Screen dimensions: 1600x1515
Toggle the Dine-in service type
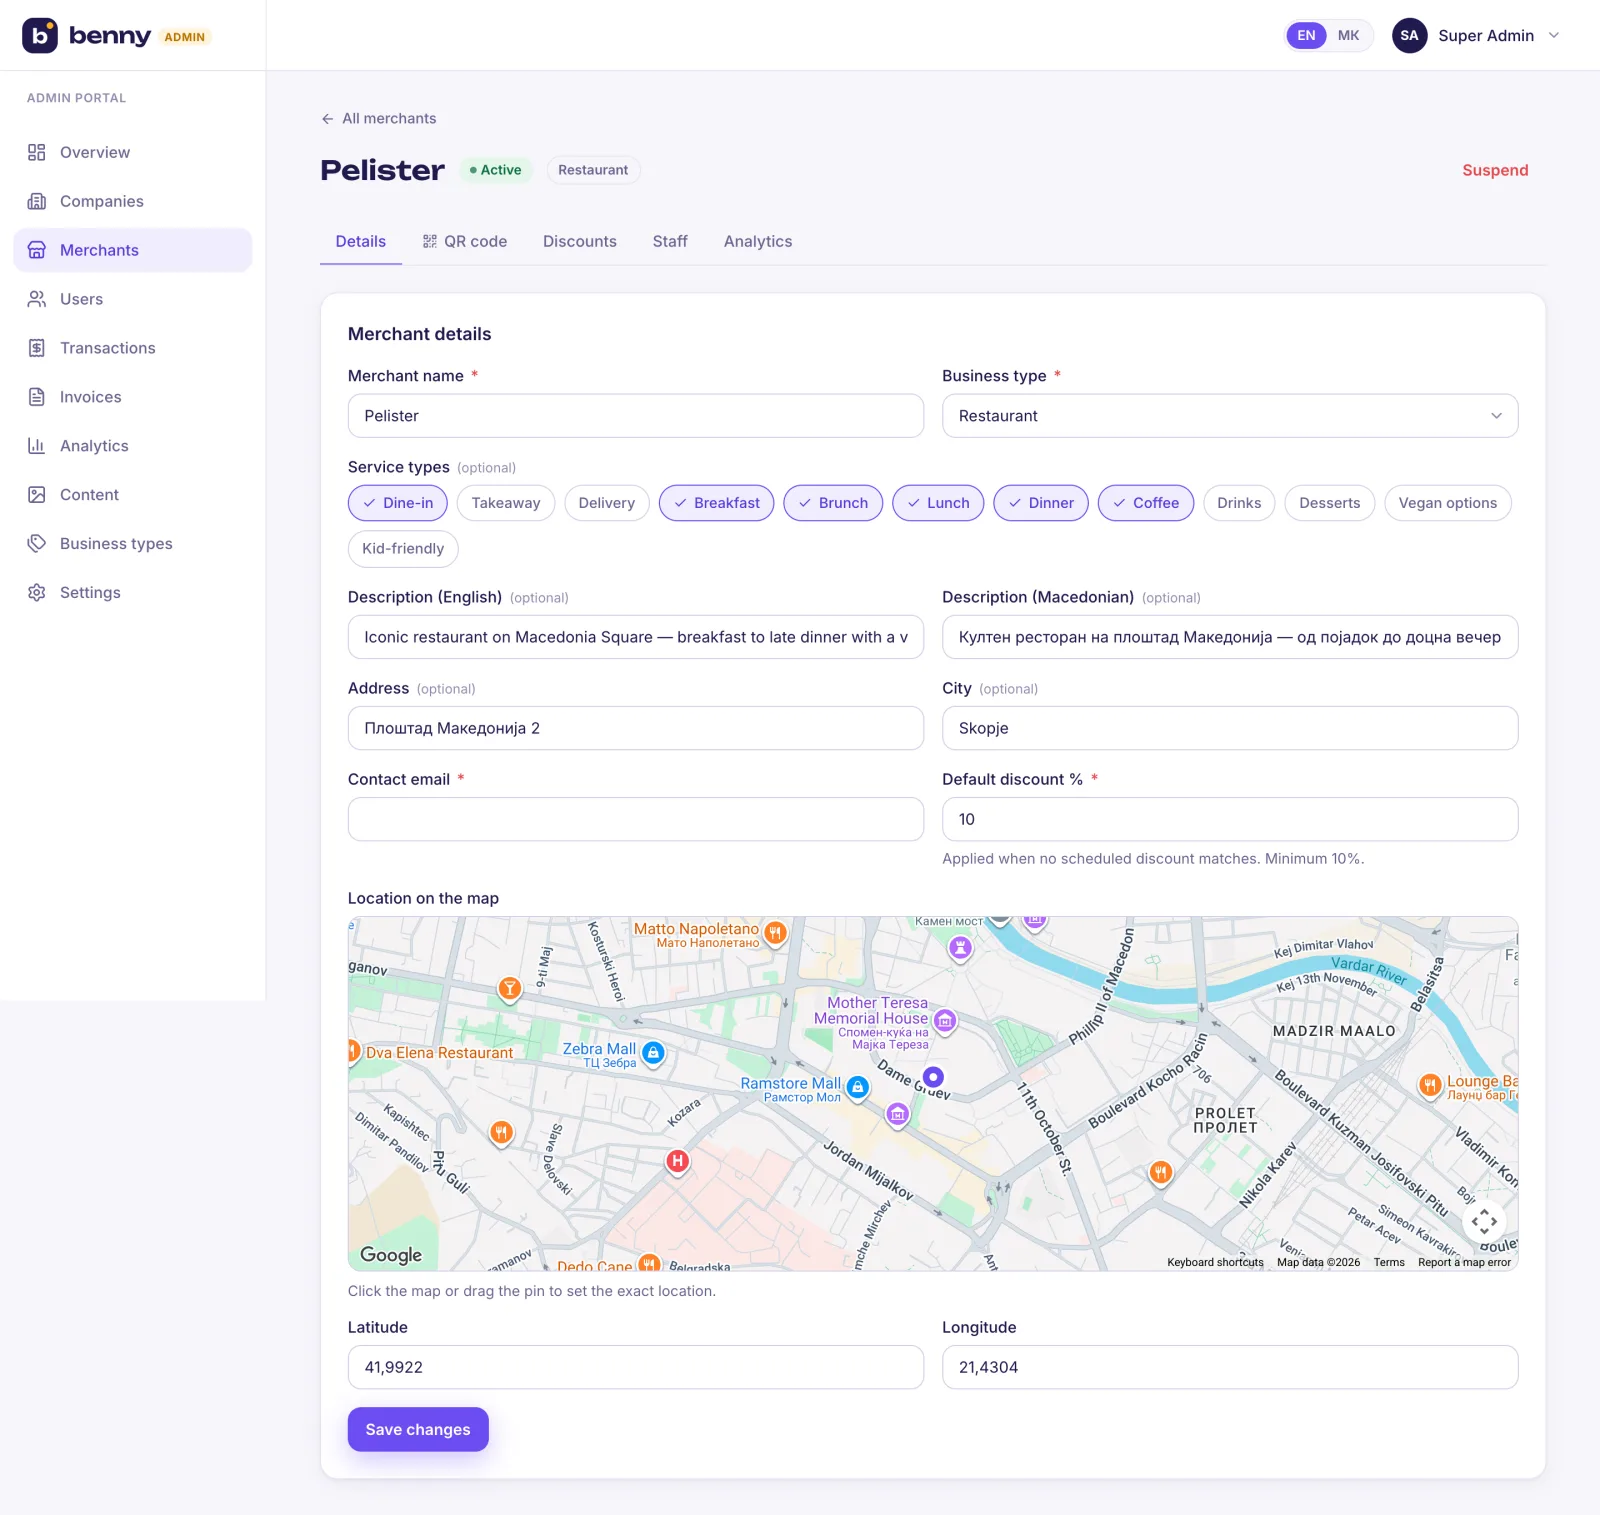pos(398,503)
